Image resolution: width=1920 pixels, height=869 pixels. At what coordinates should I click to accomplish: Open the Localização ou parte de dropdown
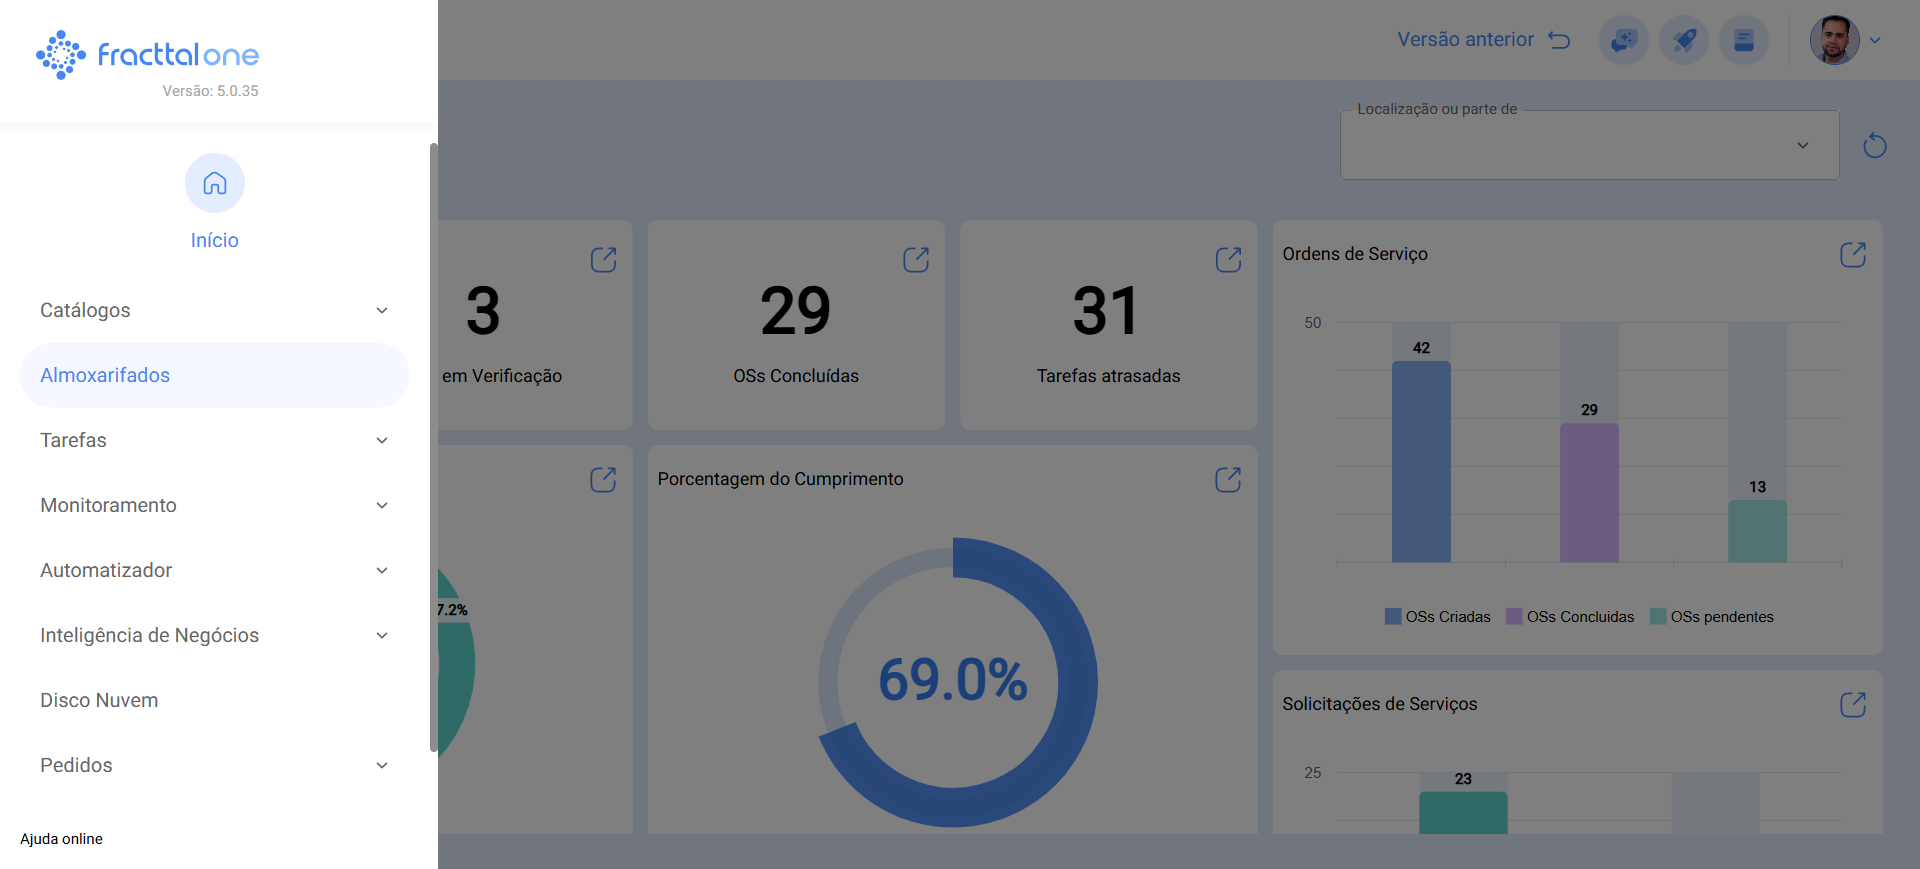(x=1589, y=146)
